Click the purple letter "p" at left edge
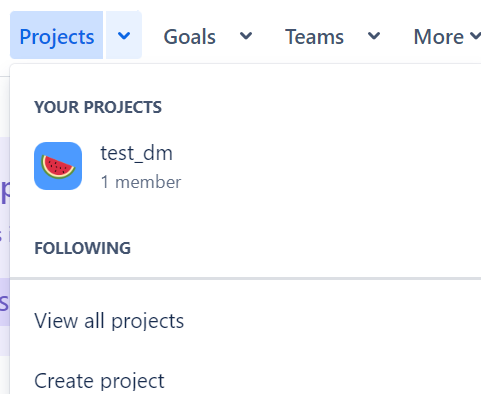Viewport: 481px width, 394px height. pos(6,192)
